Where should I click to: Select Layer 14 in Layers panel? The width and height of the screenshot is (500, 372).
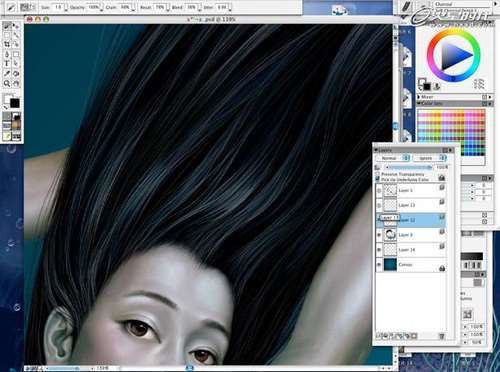click(411, 250)
